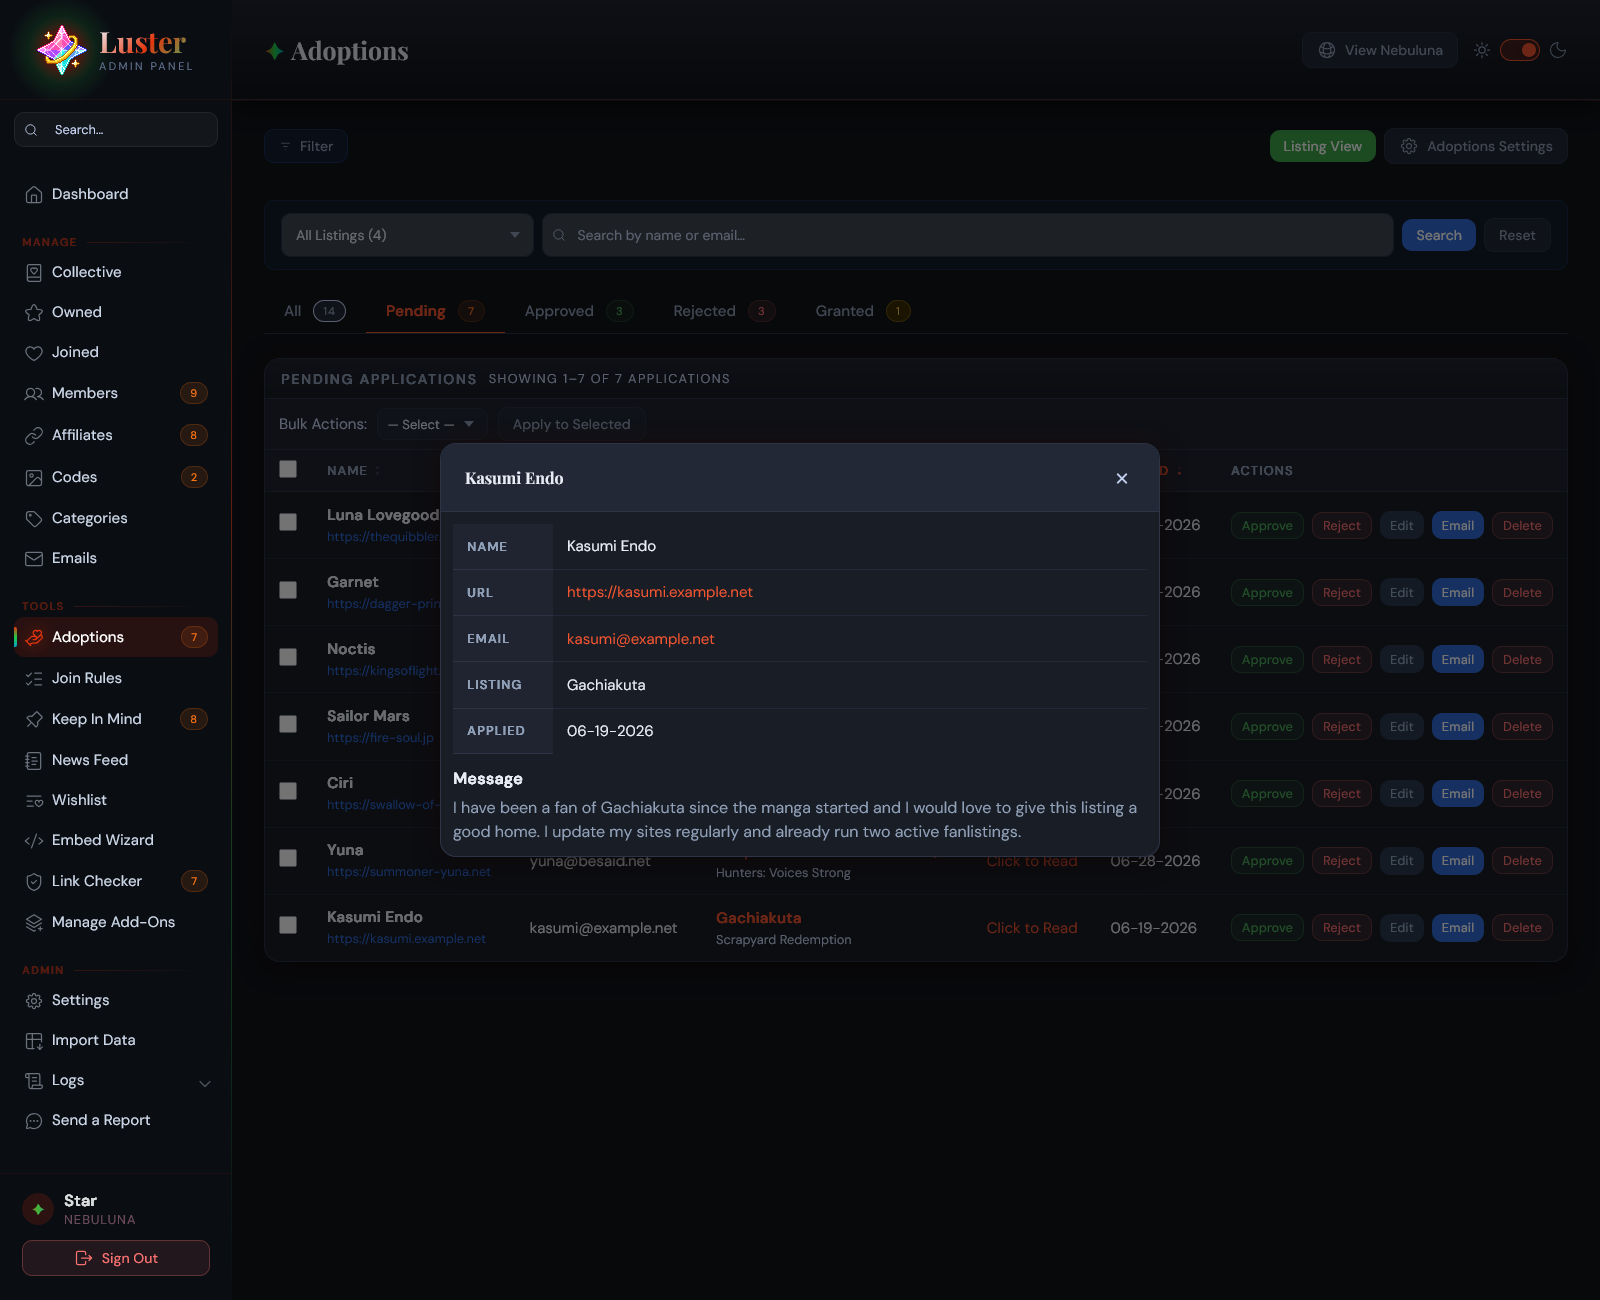Check the Luna Lovegood row checkbox
This screenshot has height=1300, width=1600.
(288, 522)
